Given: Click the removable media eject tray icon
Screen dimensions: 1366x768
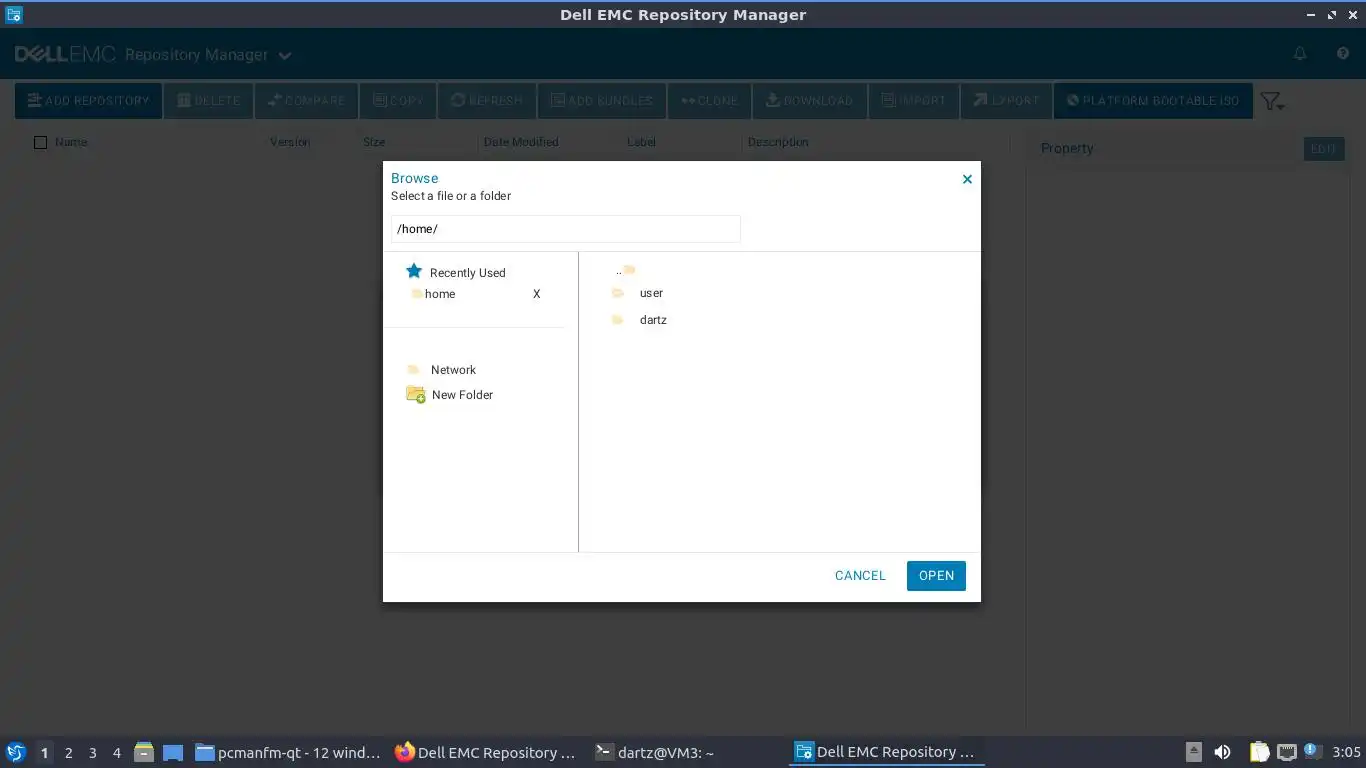Looking at the screenshot, I should click(1194, 752).
